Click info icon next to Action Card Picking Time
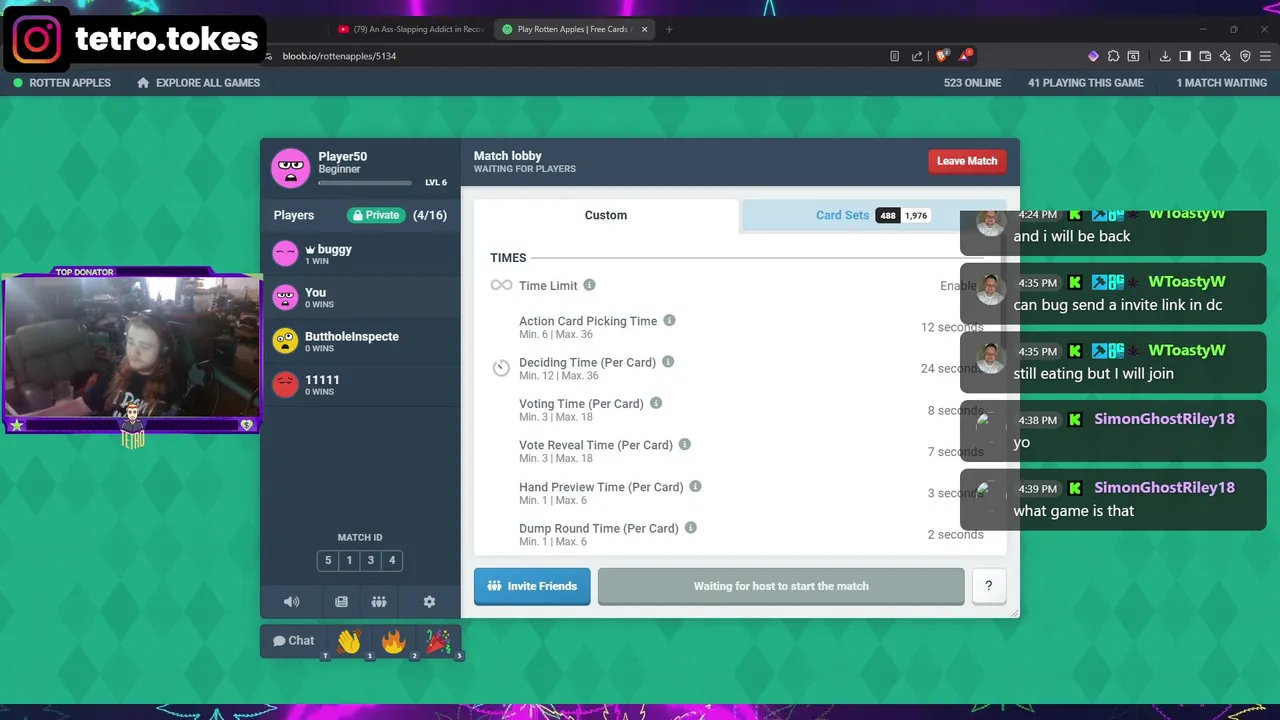 pyautogui.click(x=669, y=320)
